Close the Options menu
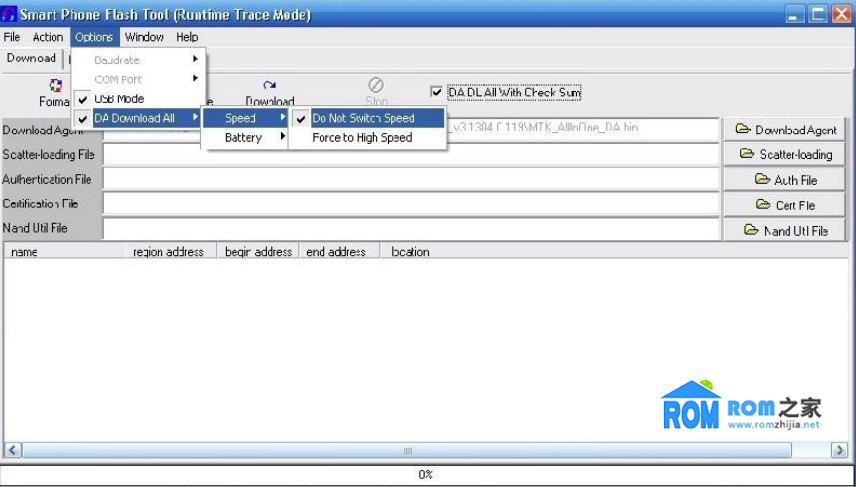The width and height of the screenshot is (856, 487). pos(94,37)
